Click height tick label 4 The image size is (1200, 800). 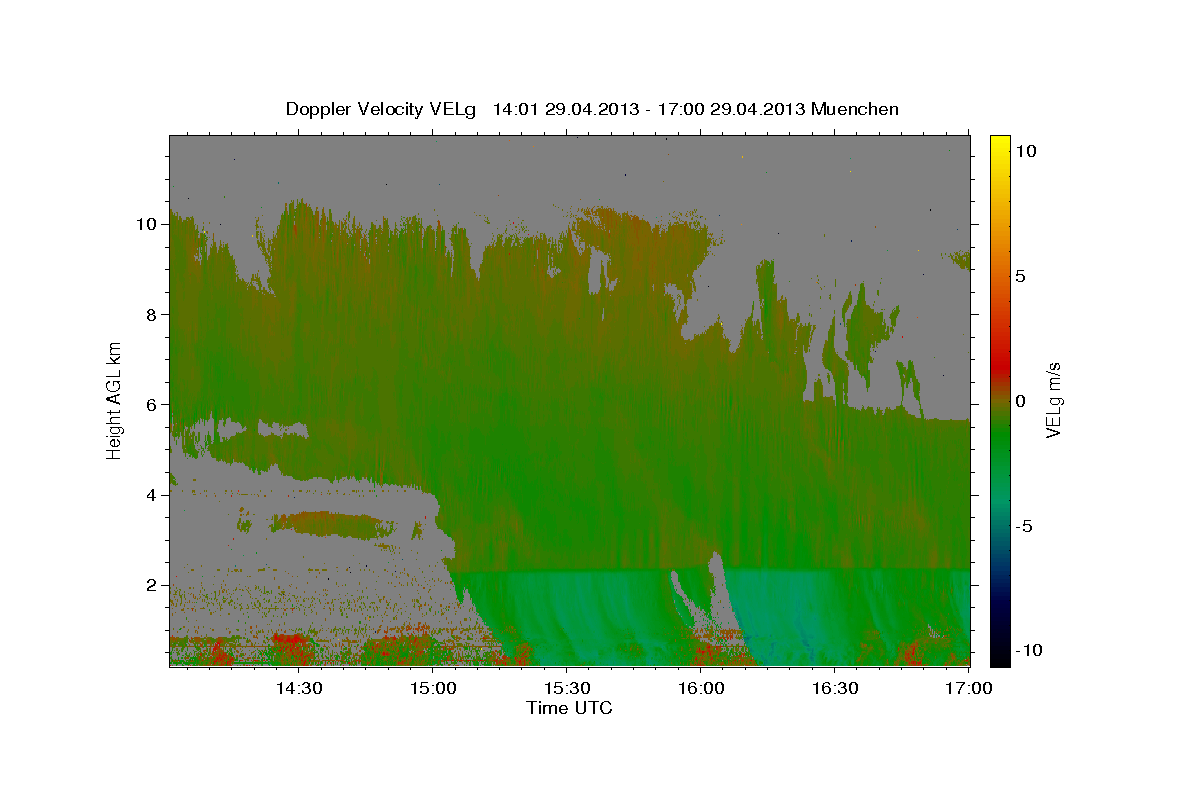153,494
